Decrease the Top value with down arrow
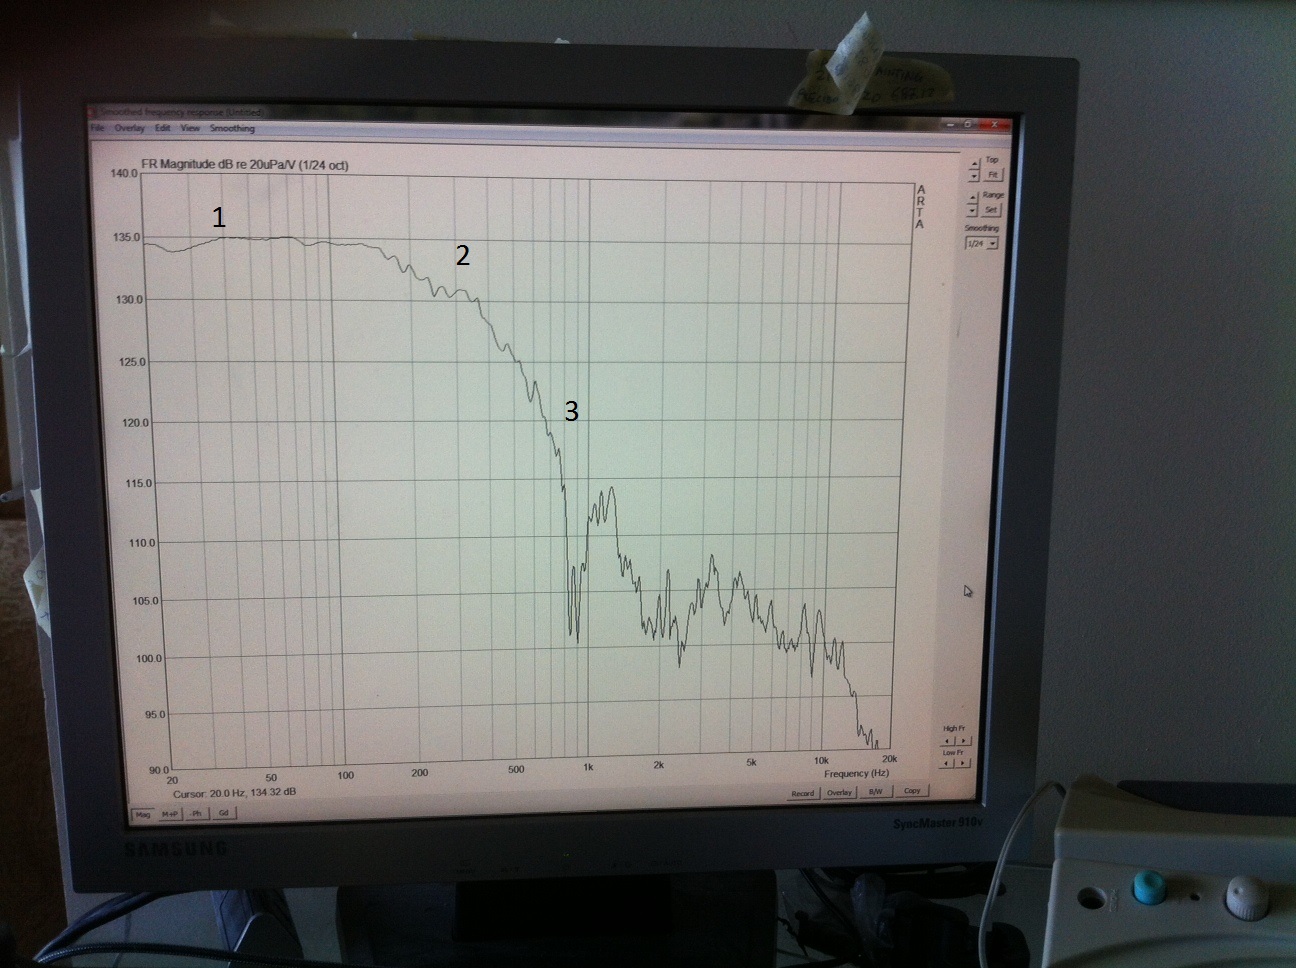Viewport: 1296px width, 968px height. pyautogui.click(x=974, y=176)
